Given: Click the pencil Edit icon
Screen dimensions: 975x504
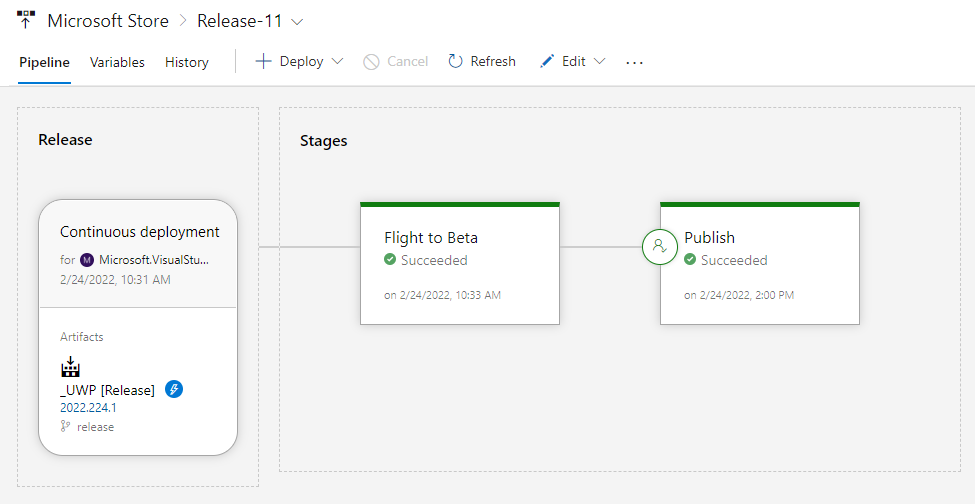Looking at the screenshot, I should [546, 62].
